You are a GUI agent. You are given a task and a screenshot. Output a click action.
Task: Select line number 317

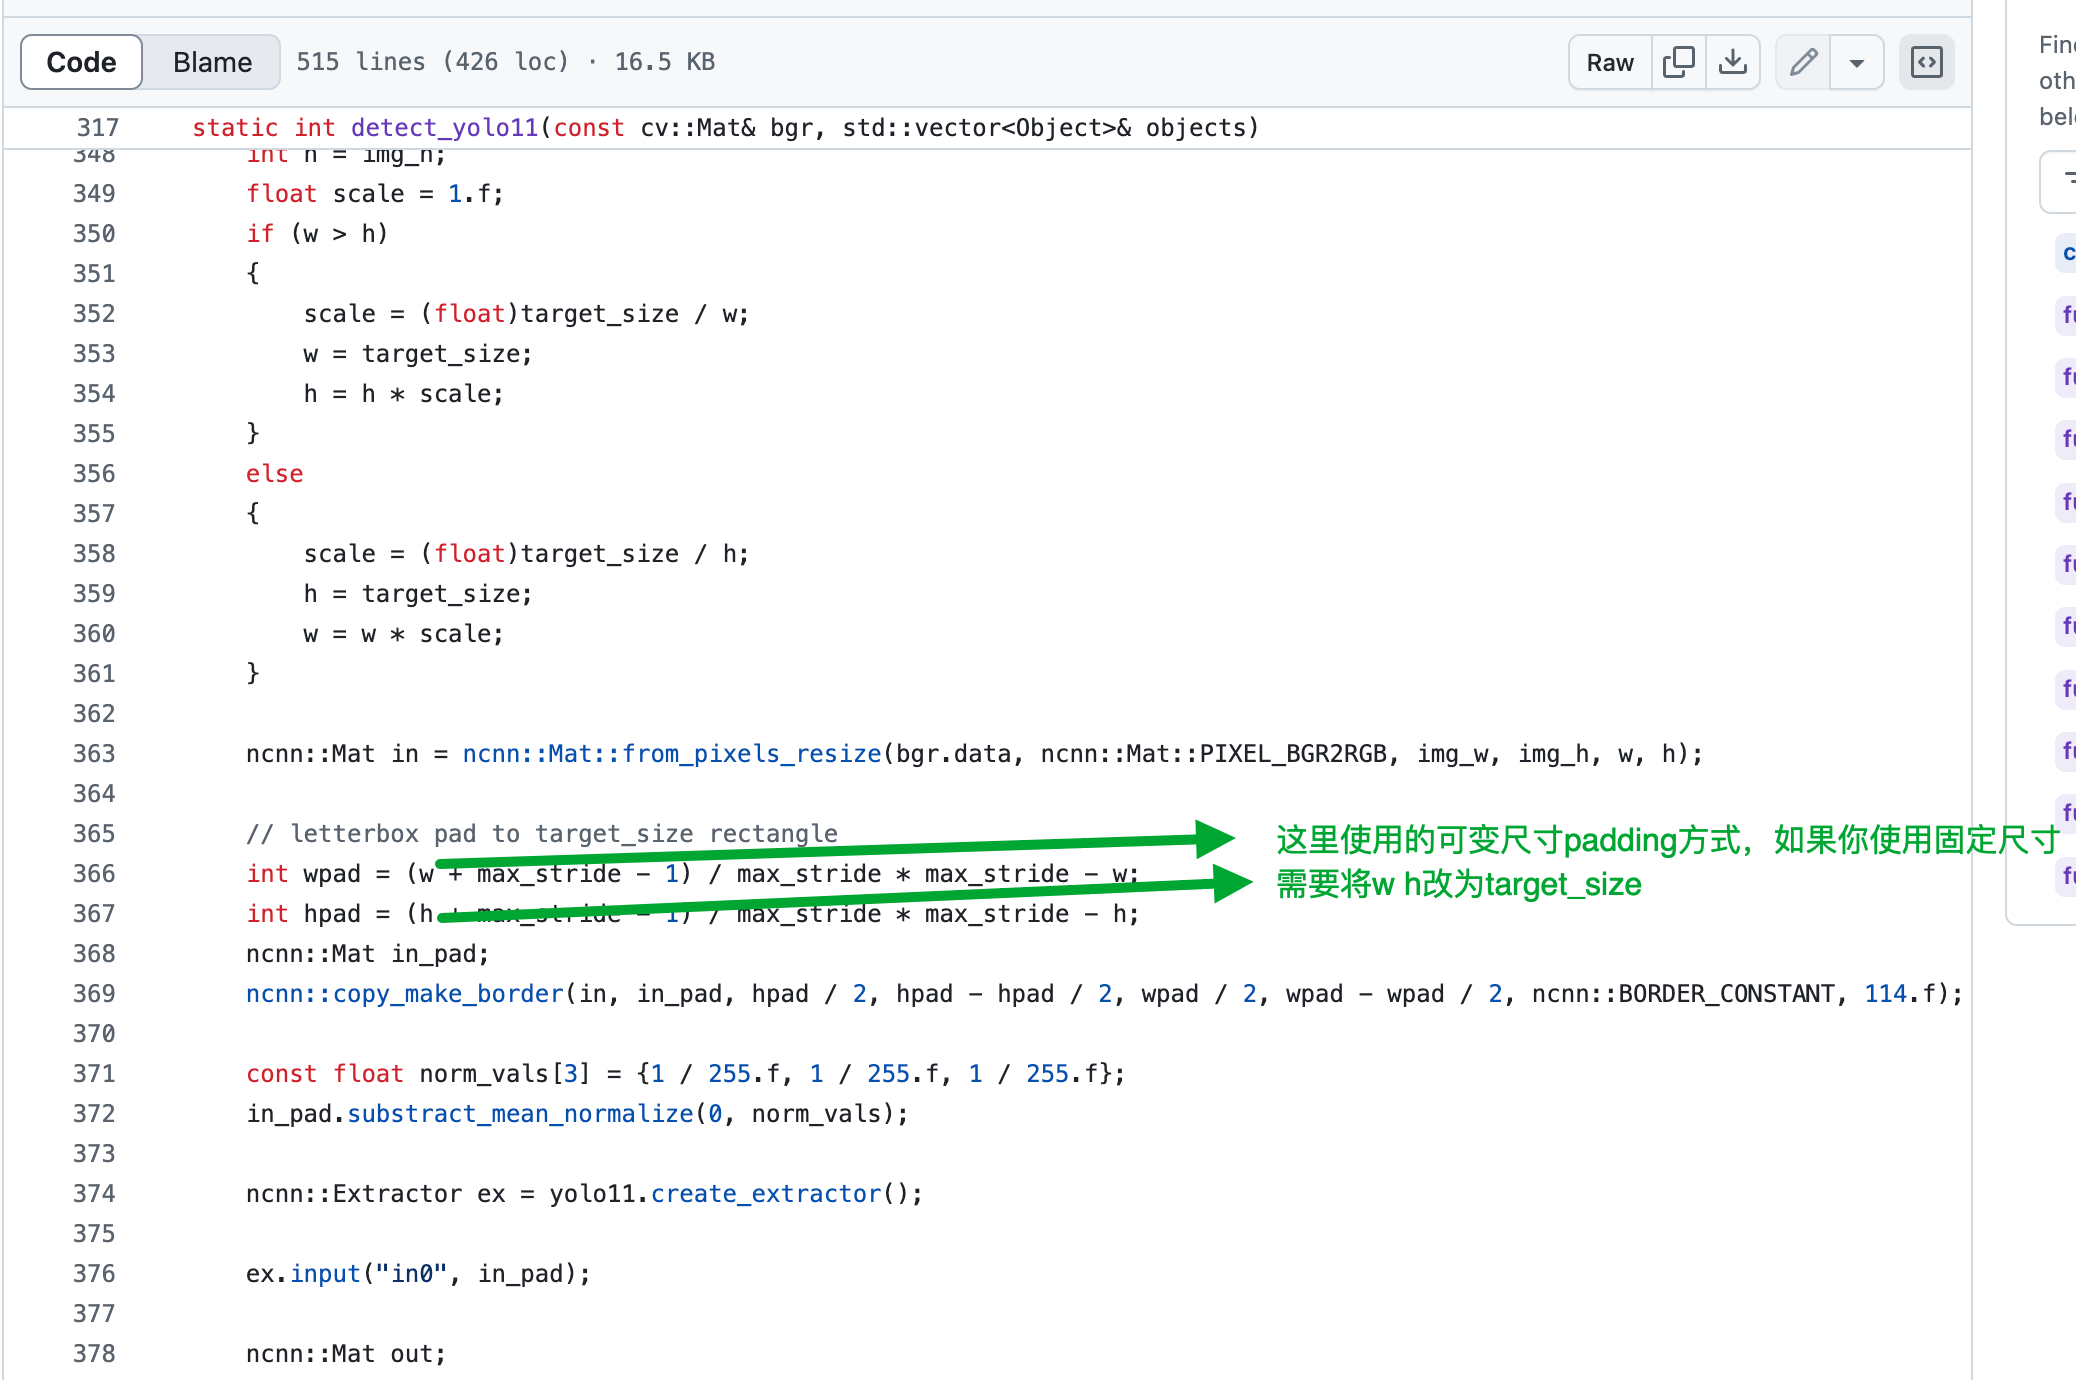point(97,127)
